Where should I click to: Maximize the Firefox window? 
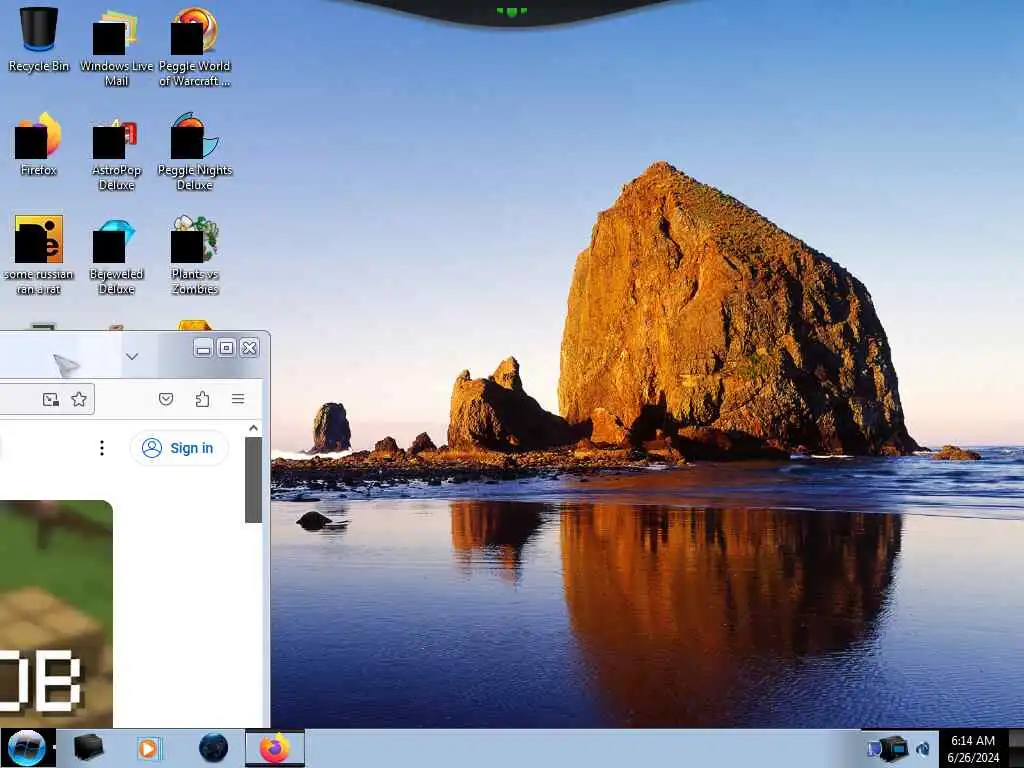[226, 348]
